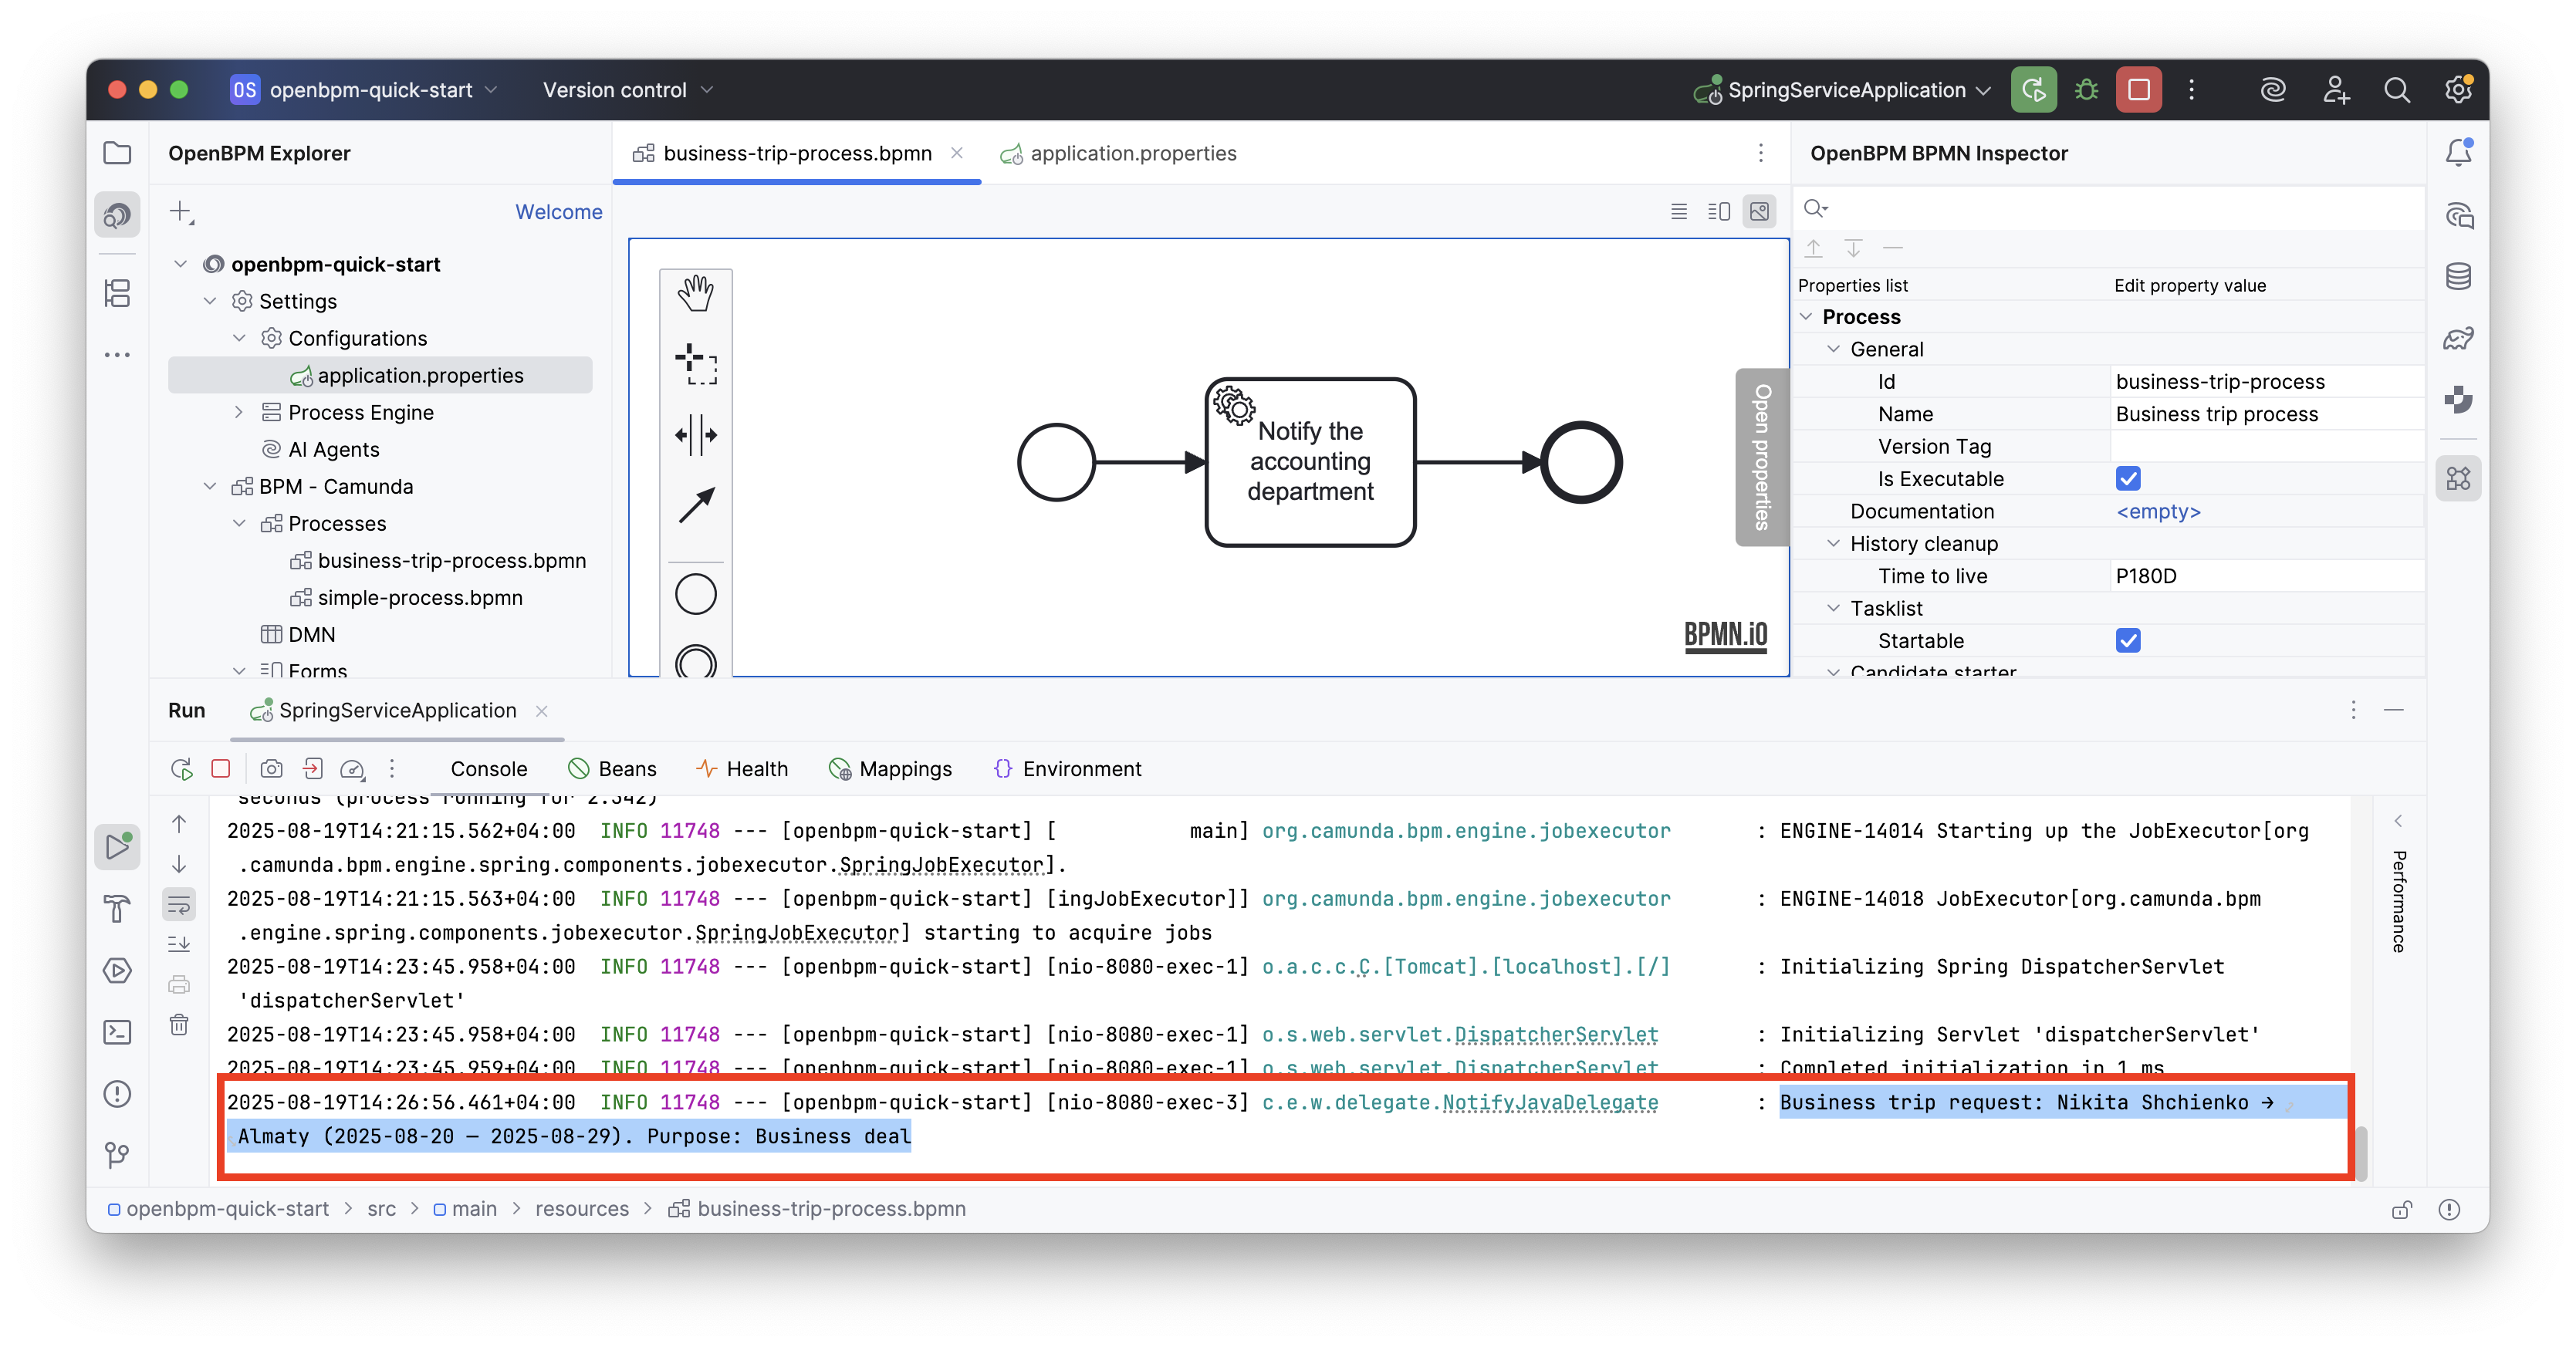Viewport: 2576px width, 1347px height.
Task: Open the Git branch tool window
Action: coord(117,1155)
